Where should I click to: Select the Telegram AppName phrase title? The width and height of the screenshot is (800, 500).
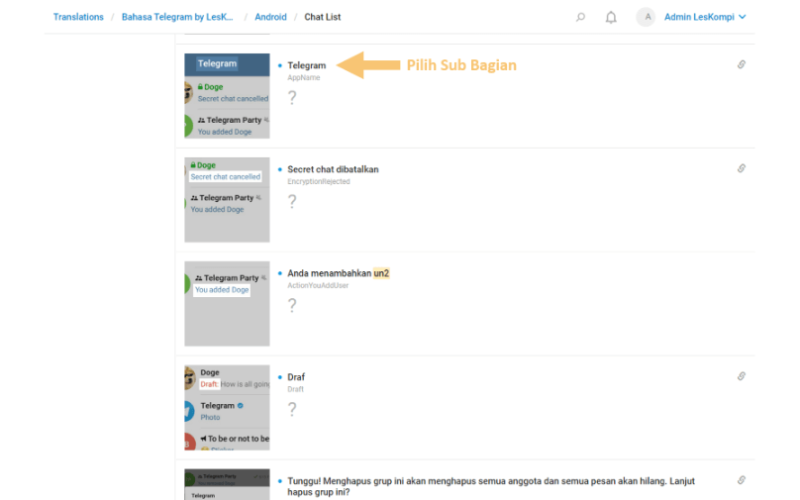coord(307,65)
